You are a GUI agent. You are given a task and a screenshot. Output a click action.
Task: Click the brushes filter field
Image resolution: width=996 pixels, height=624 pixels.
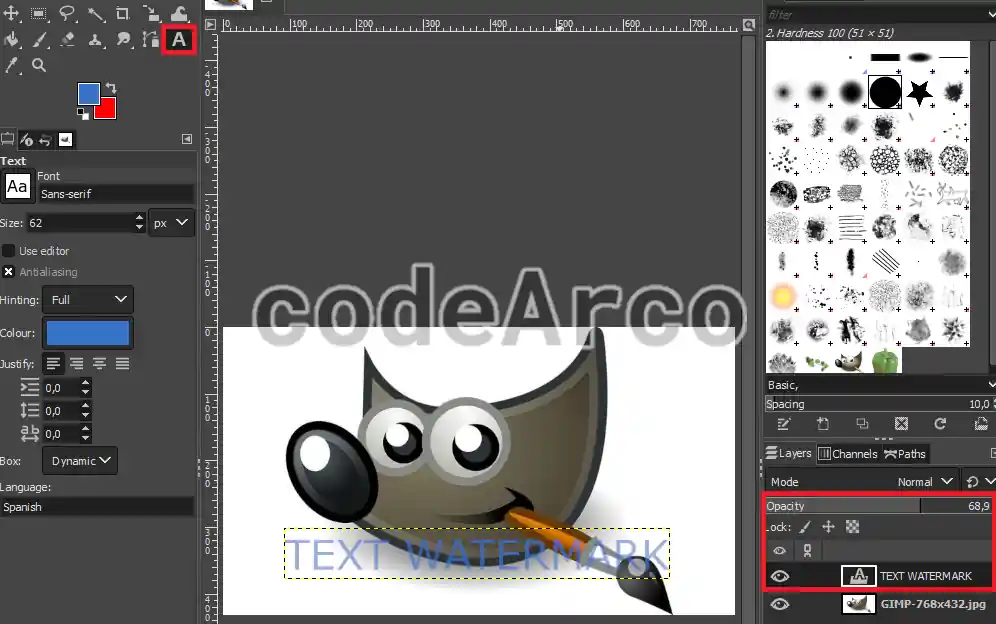(x=877, y=14)
